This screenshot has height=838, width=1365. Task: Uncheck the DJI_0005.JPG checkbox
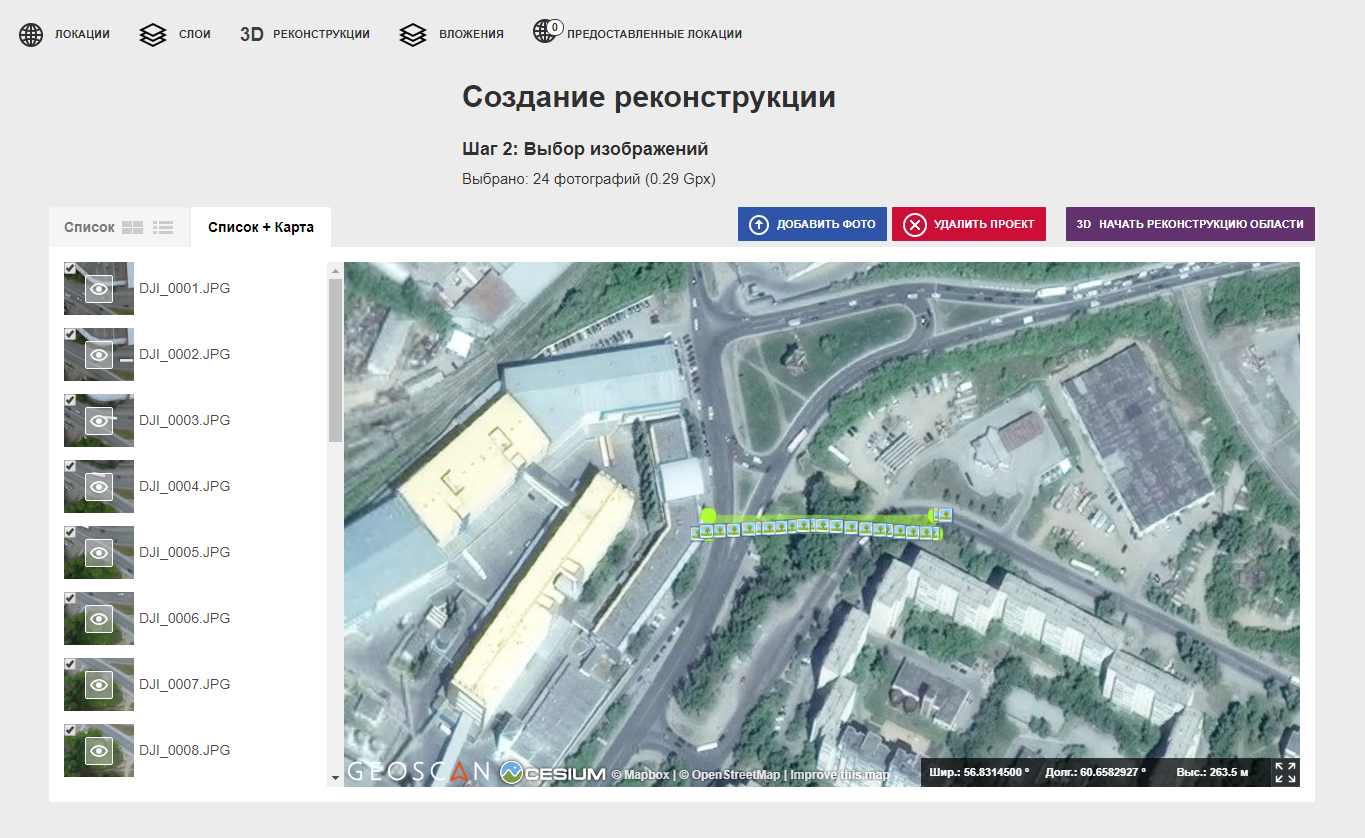tap(70, 532)
